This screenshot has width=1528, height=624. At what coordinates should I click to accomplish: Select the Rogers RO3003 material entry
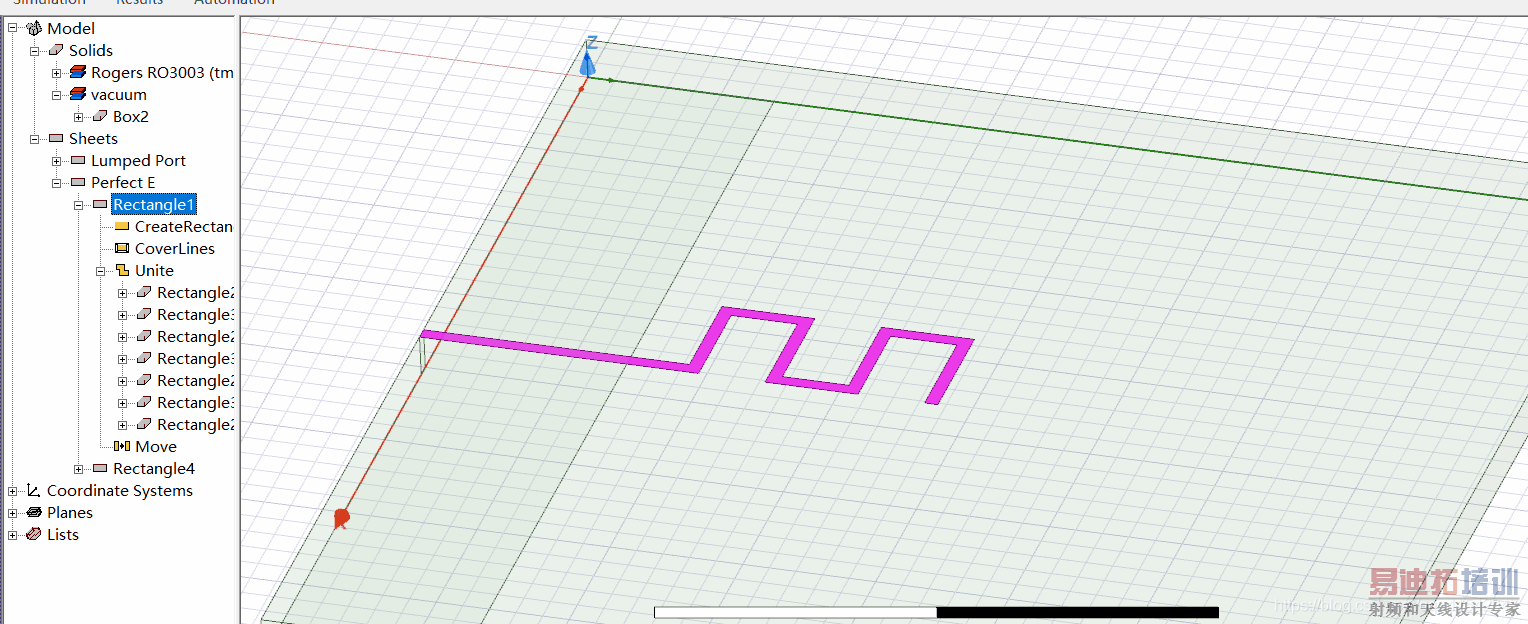(162, 72)
